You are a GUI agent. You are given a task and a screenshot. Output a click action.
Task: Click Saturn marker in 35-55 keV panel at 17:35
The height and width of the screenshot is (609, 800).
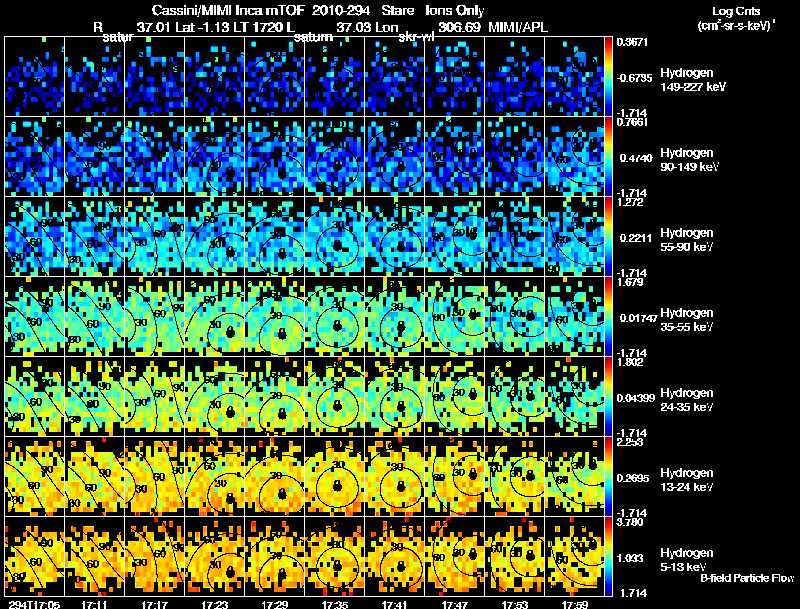click(x=337, y=325)
